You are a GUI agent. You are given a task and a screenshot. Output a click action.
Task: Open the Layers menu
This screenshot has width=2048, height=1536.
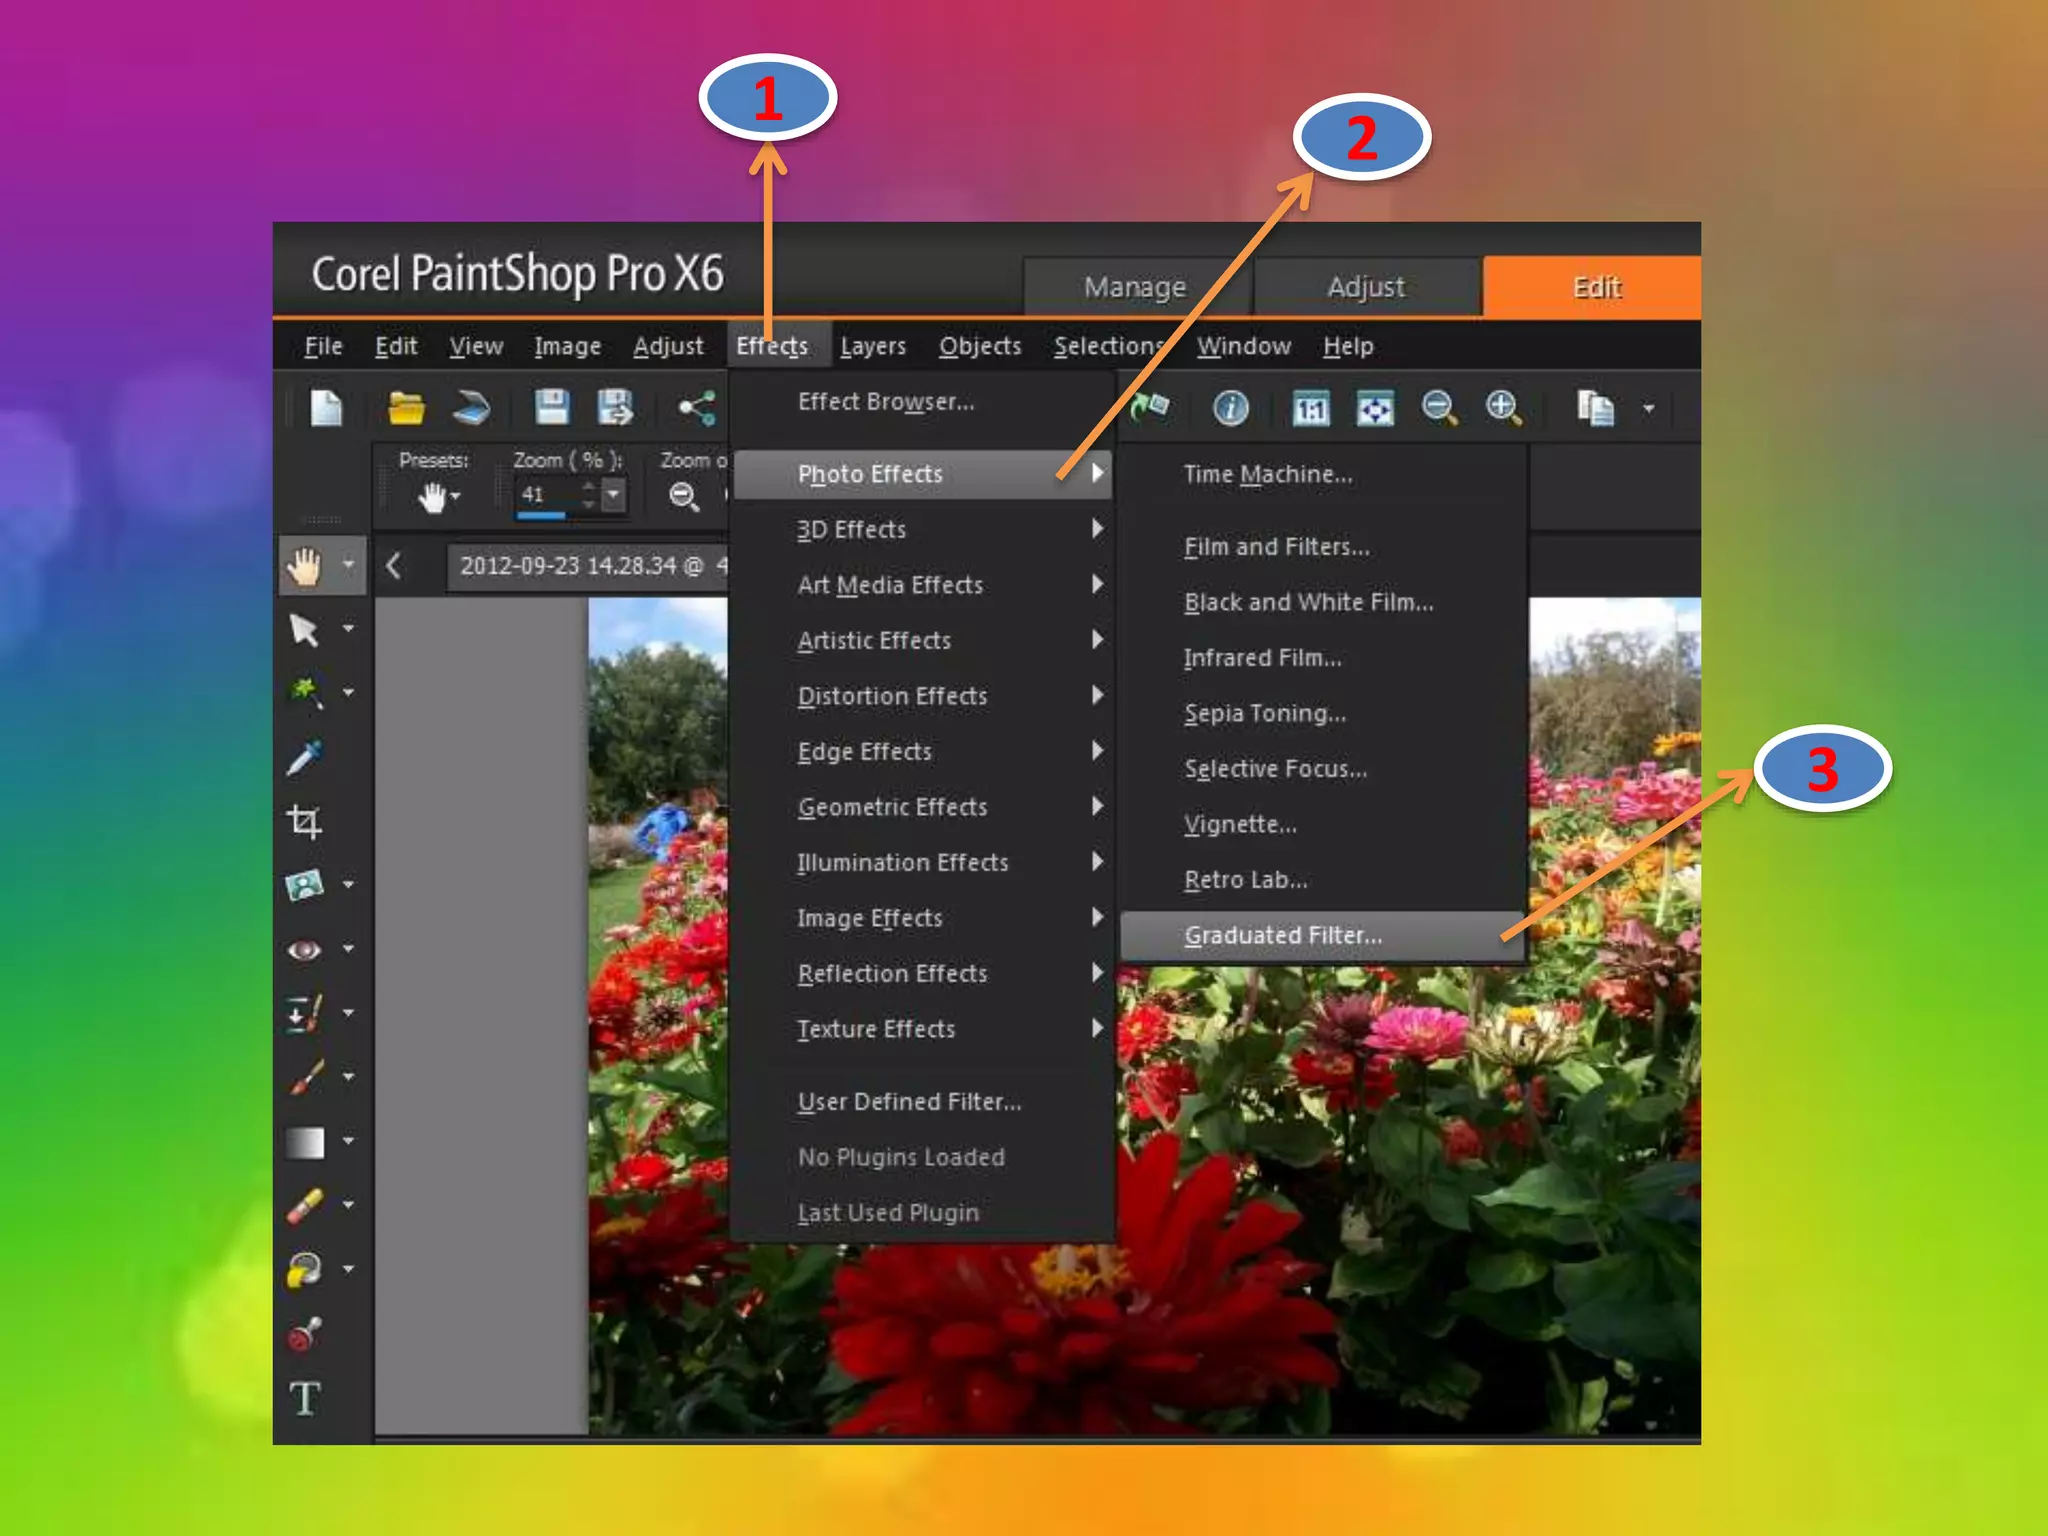pyautogui.click(x=873, y=346)
